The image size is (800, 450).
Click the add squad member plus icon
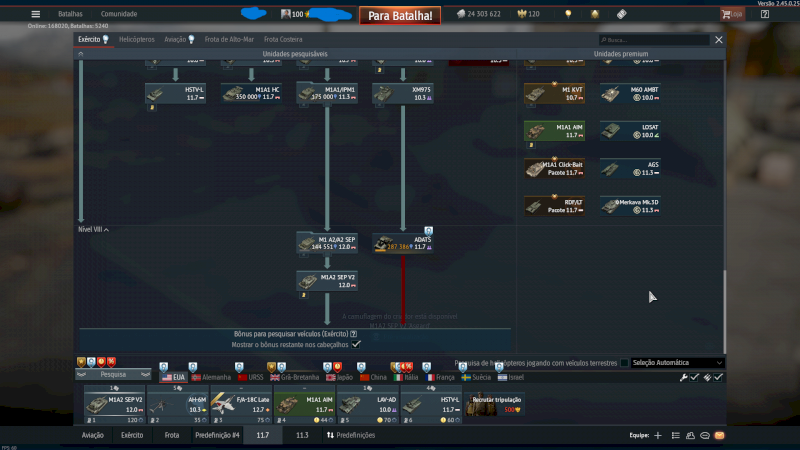(x=658, y=436)
